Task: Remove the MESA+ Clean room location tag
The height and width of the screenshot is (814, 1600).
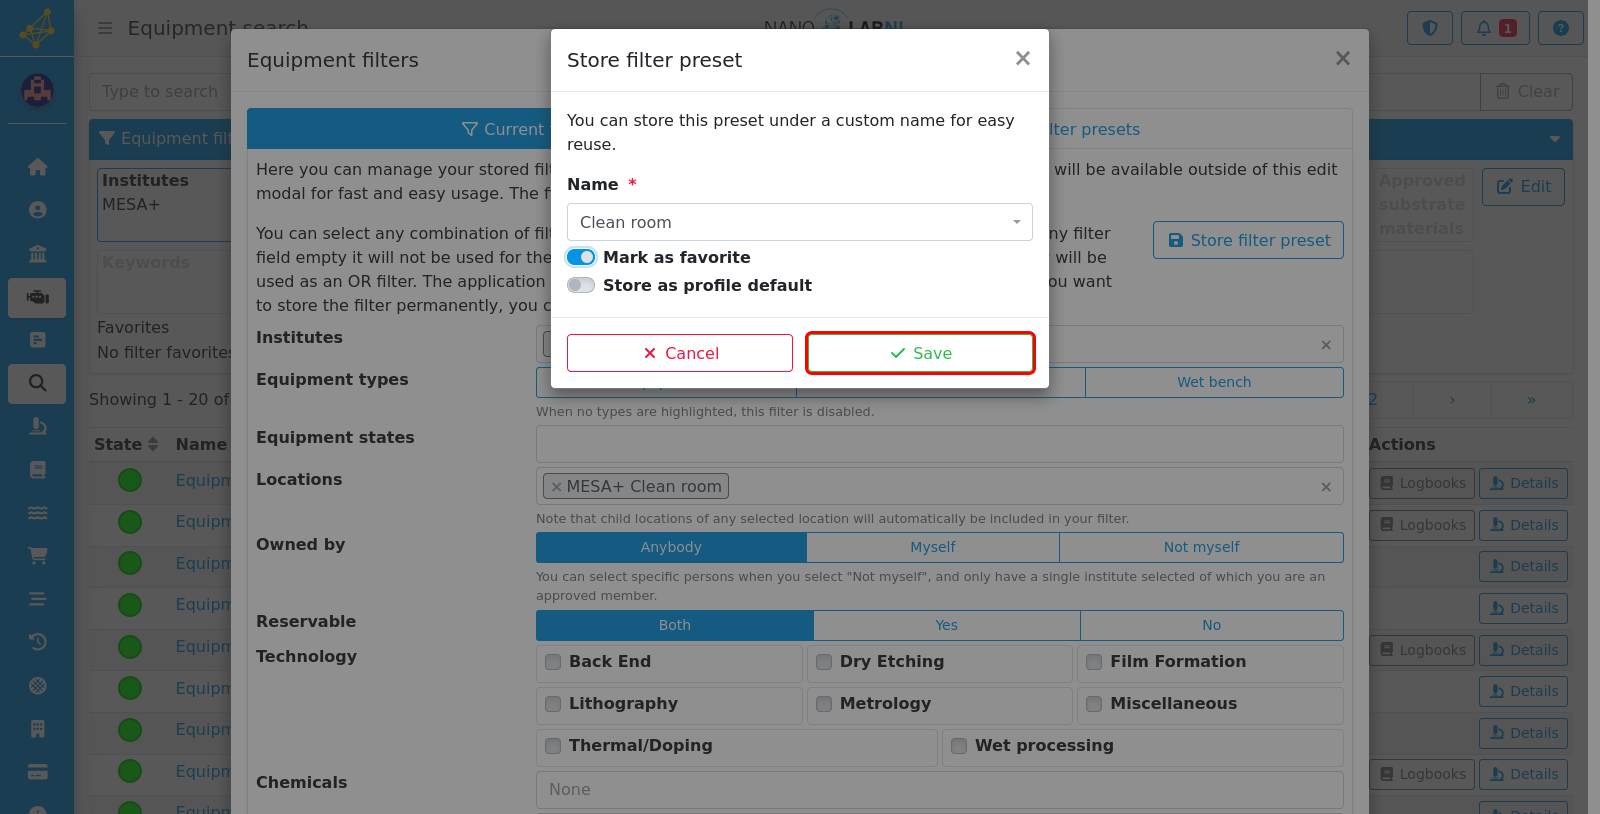Action: (x=557, y=487)
